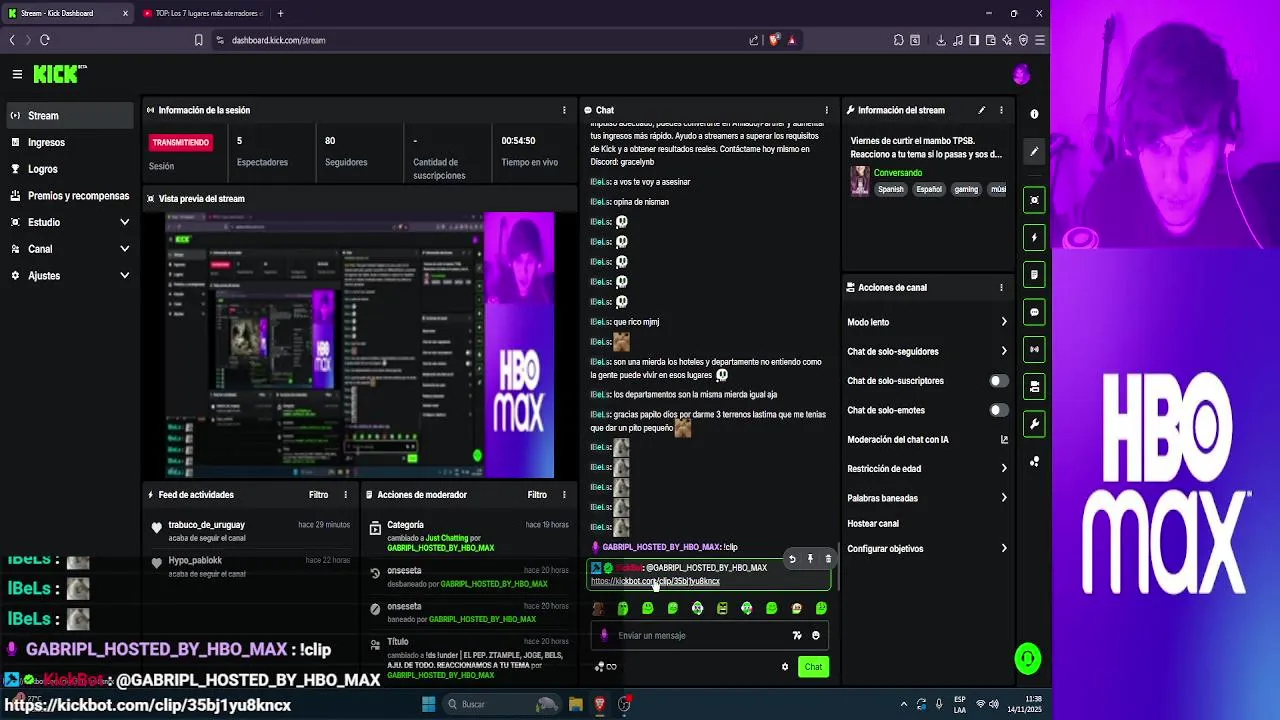Open the three-dot menu of the Chat panel

click(826, 110)
